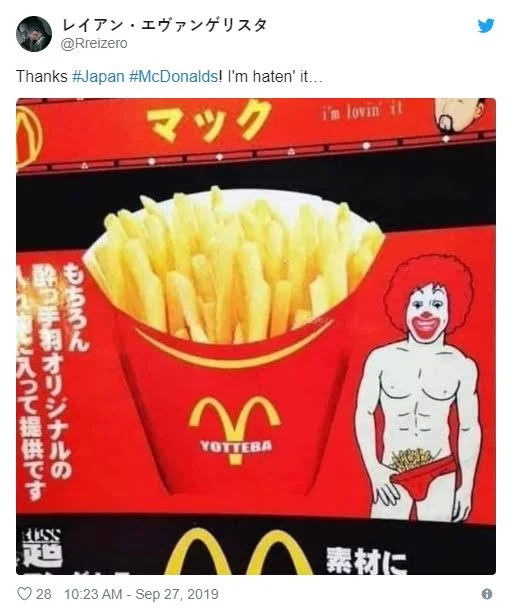Viewport: 515px width, 612px height.
Task: Click the Twitter bird logo
Action: (486, 26)
